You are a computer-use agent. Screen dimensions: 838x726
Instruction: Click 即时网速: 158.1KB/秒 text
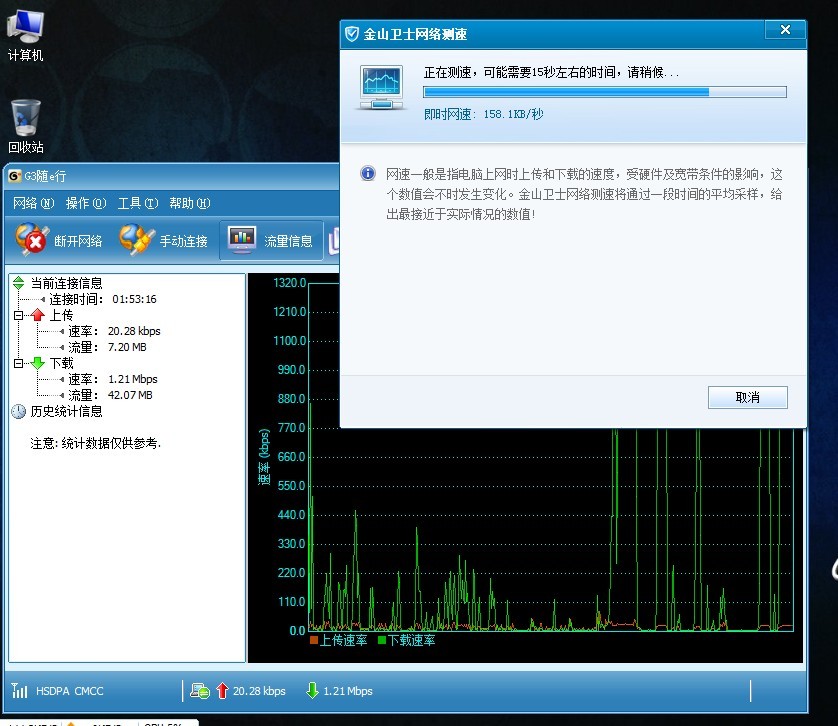pos(484,114)
